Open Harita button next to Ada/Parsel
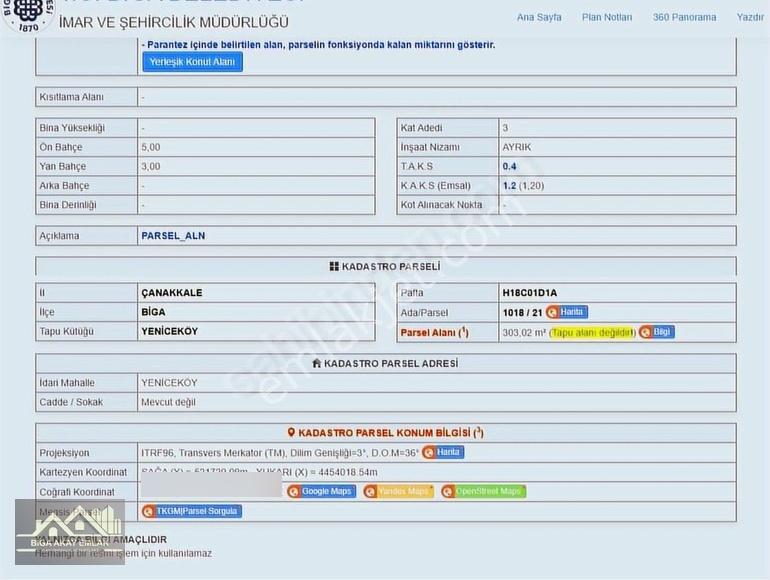Viewport: 770px width, 580px height. tap(567, 312)
